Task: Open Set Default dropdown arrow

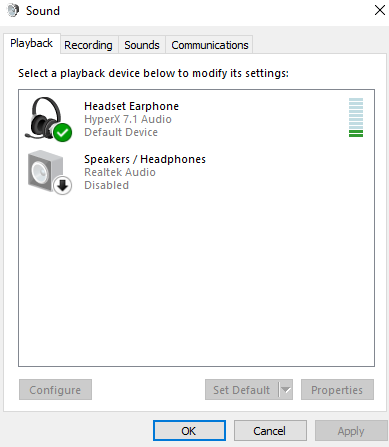Action: 286,389
